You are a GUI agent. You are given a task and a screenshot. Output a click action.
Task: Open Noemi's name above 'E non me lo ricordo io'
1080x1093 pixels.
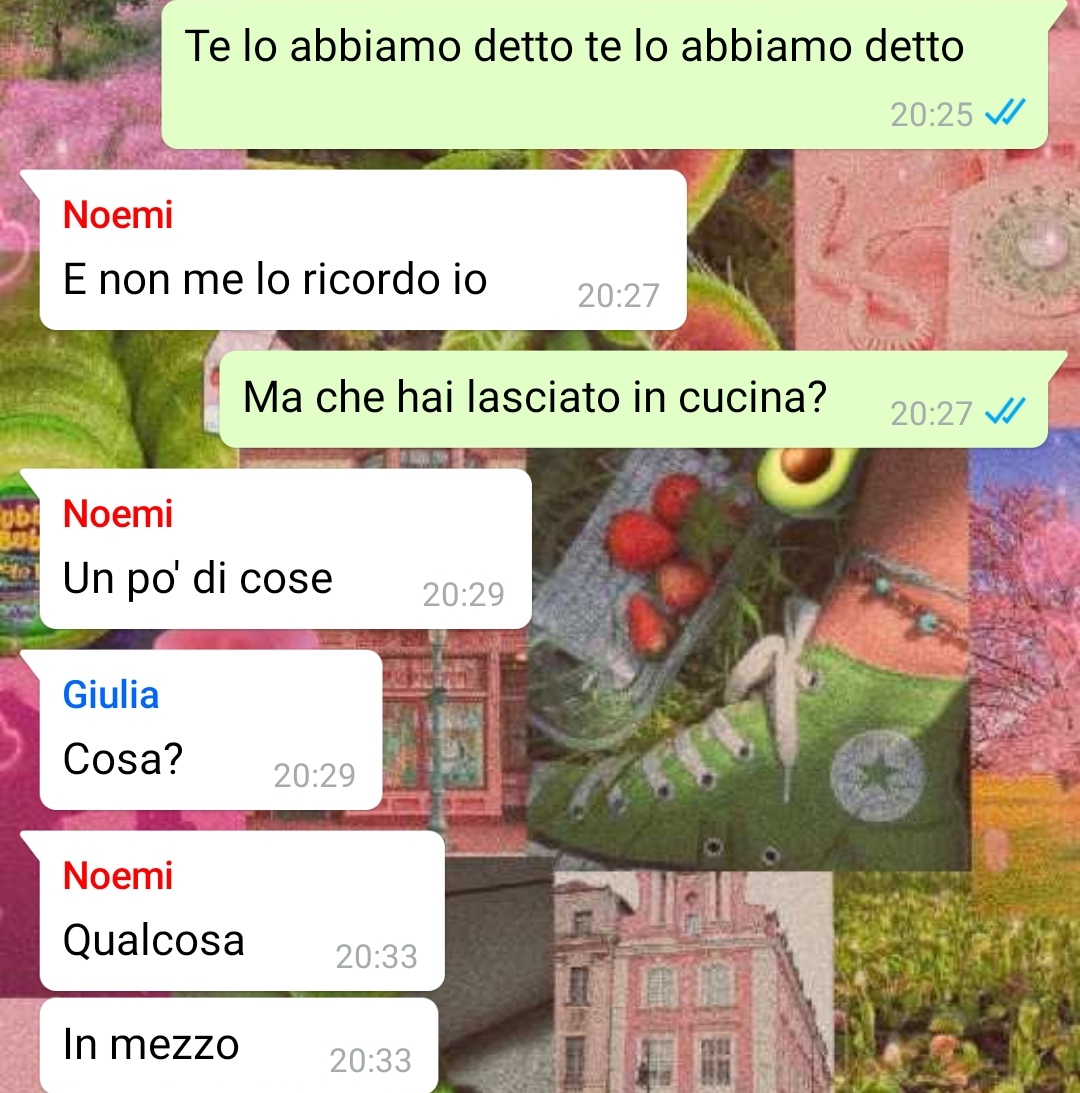tap(117, 214)
